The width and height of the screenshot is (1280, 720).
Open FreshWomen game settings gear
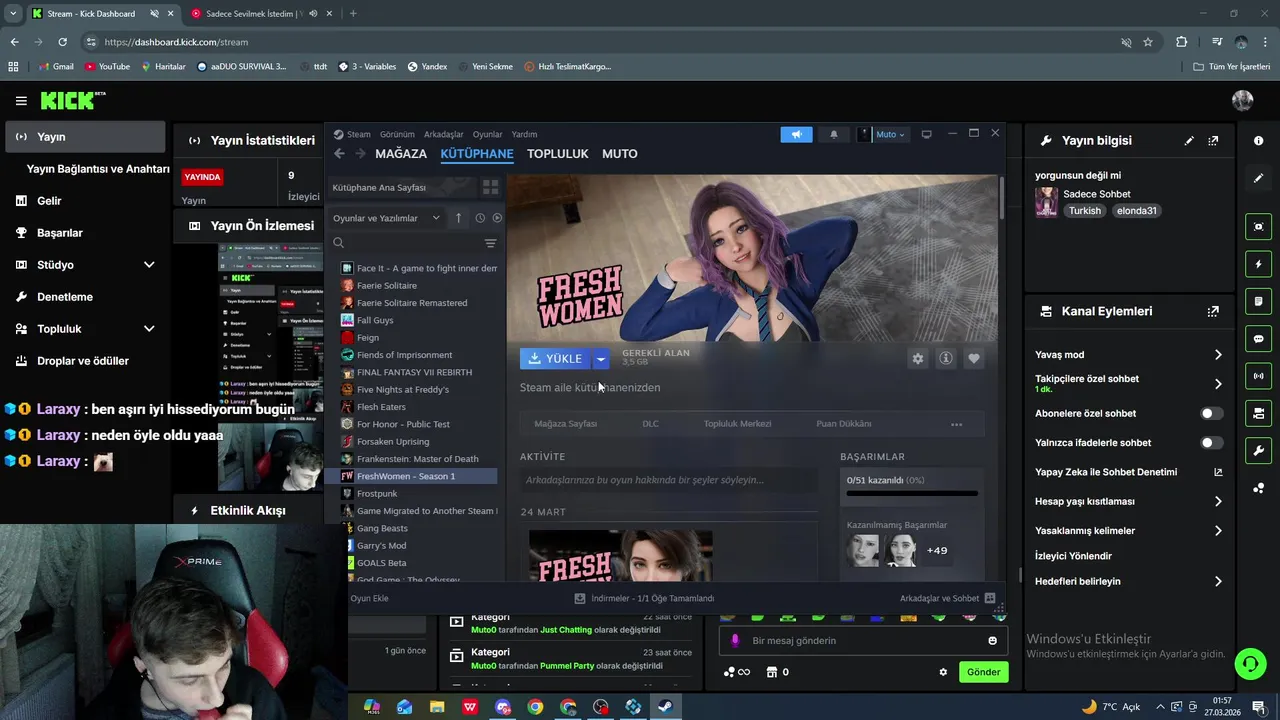point(917,358)
